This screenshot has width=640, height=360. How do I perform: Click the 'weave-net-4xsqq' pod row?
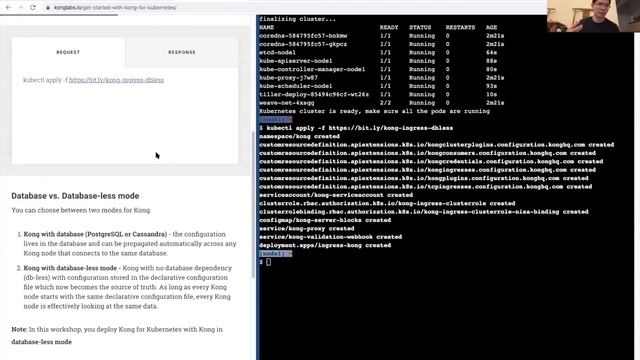click(x=381, y=103)
